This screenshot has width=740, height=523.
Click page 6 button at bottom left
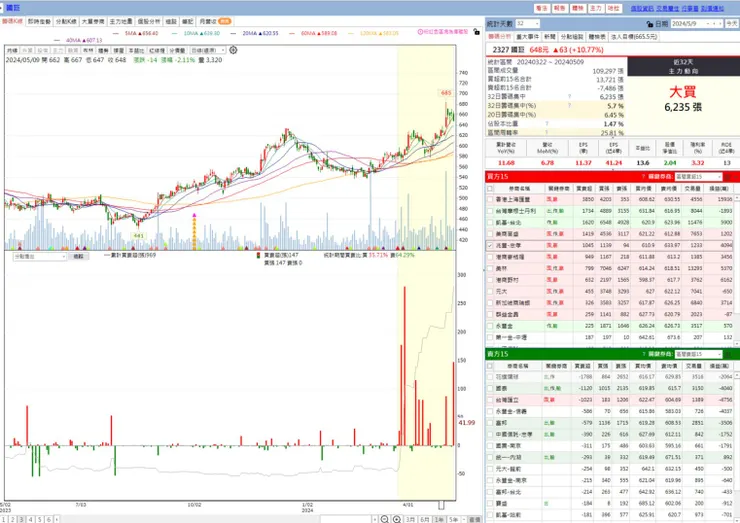tap(49, 519)
